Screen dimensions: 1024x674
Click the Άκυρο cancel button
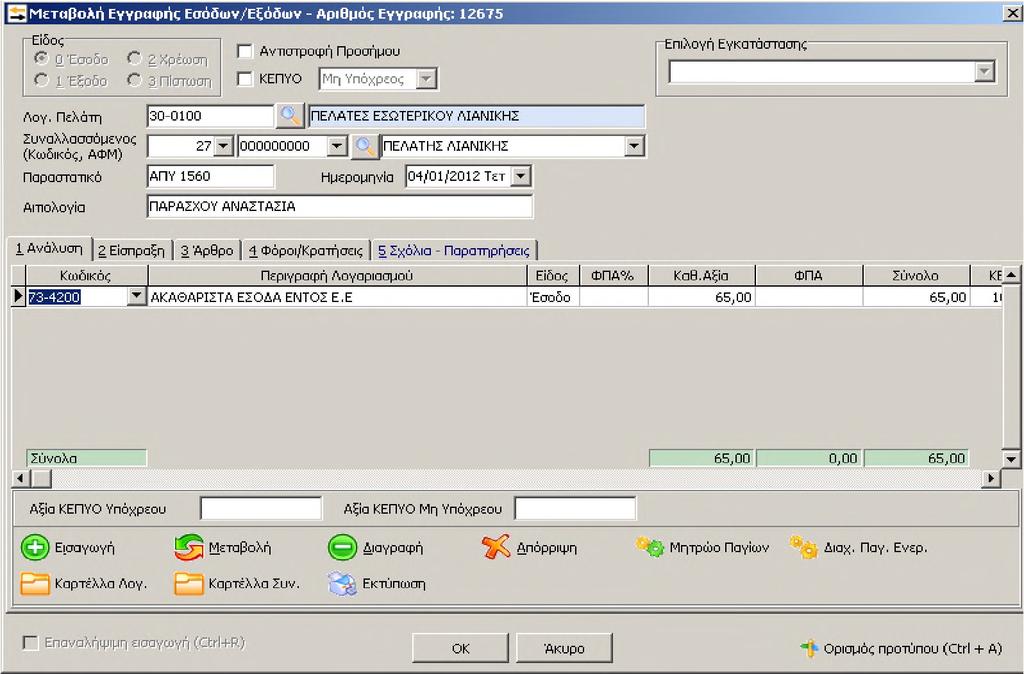pos(564,649)
